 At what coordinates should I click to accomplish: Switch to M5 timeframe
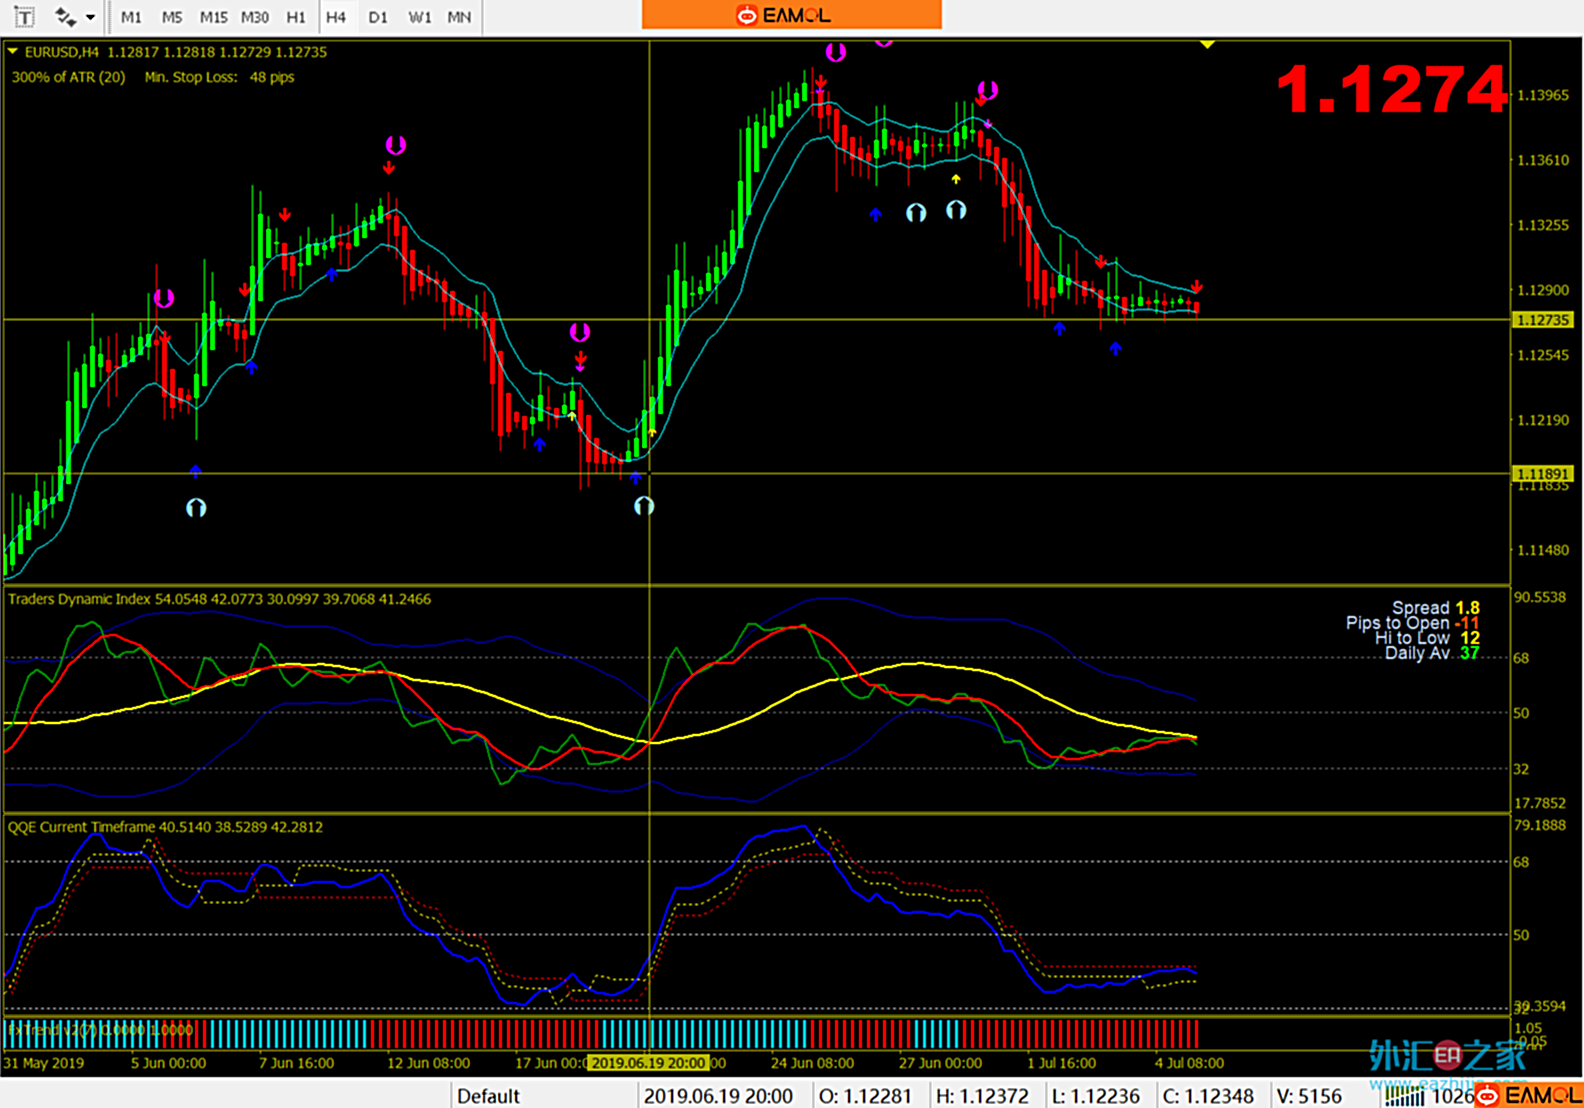coord(172,17)
